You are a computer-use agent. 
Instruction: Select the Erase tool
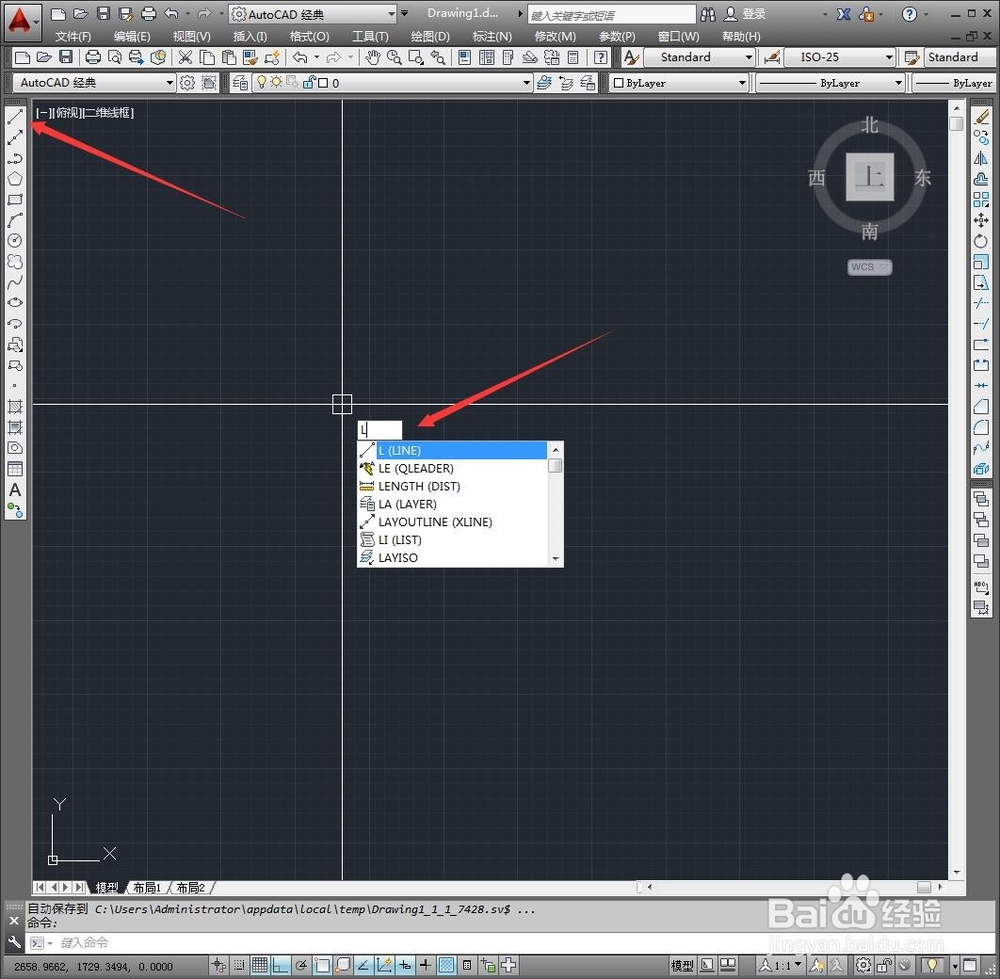(x=981, y=117)
